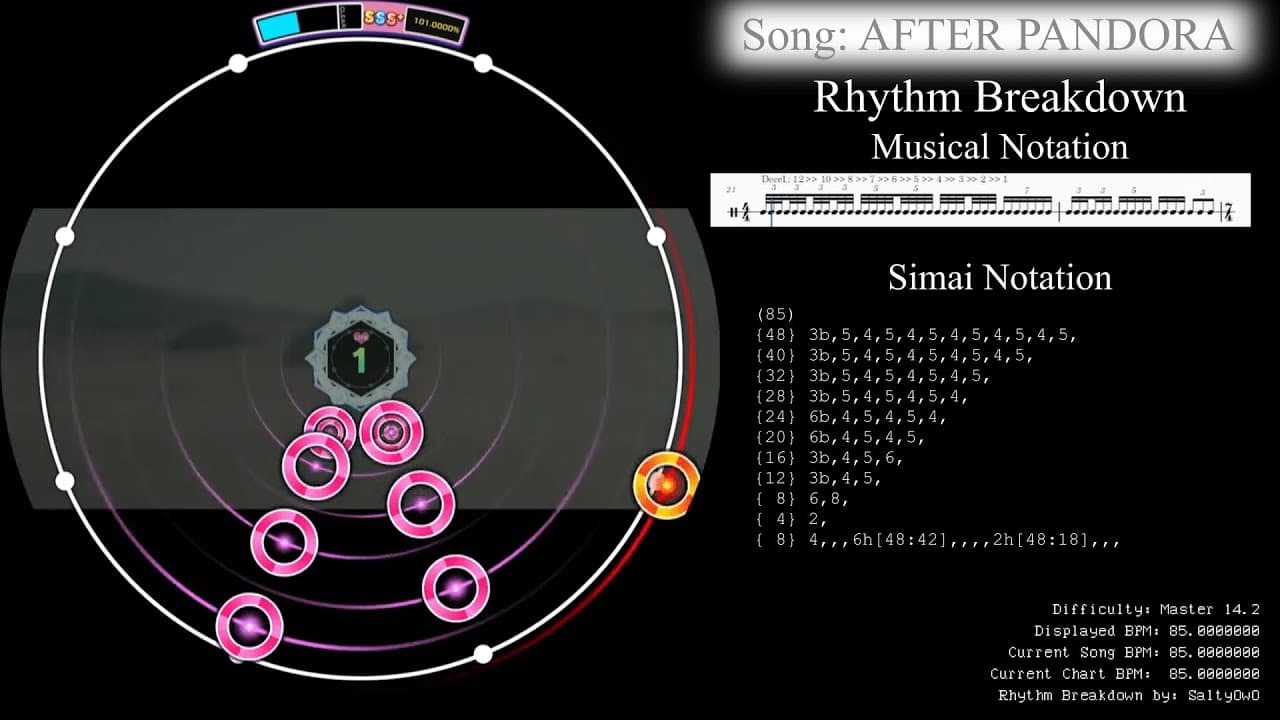This screenshot has height=720, width=1280.
Task: Click the 'Song: AFTER PANDORA' title
Action: tap(987, 35)
